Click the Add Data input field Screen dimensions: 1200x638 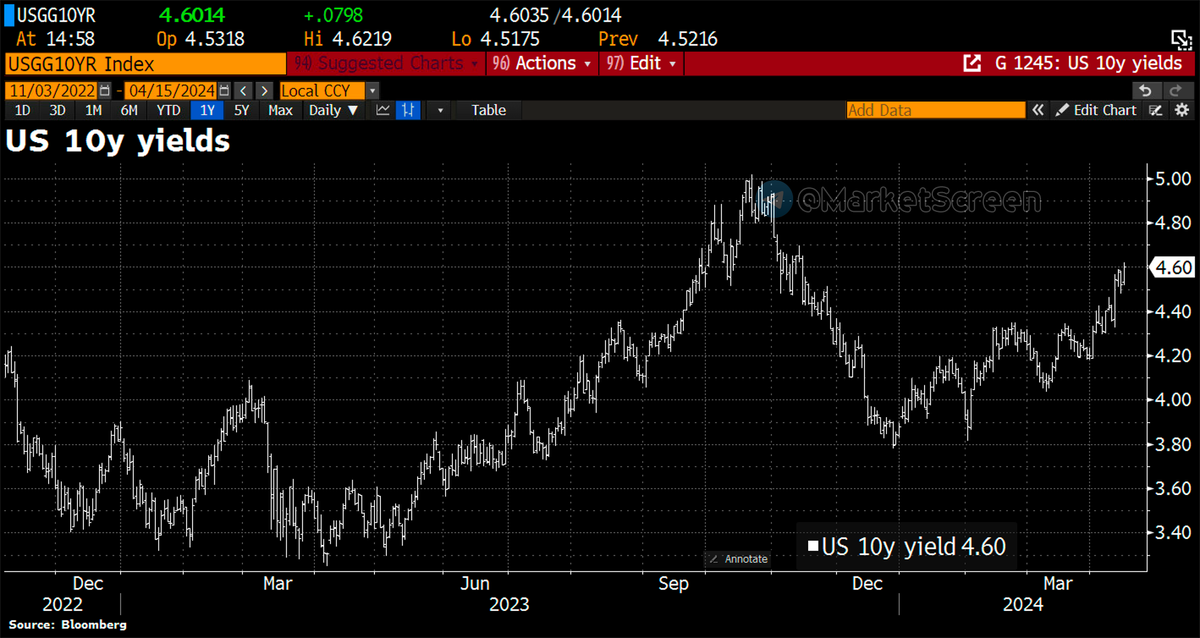click(935, 110)
